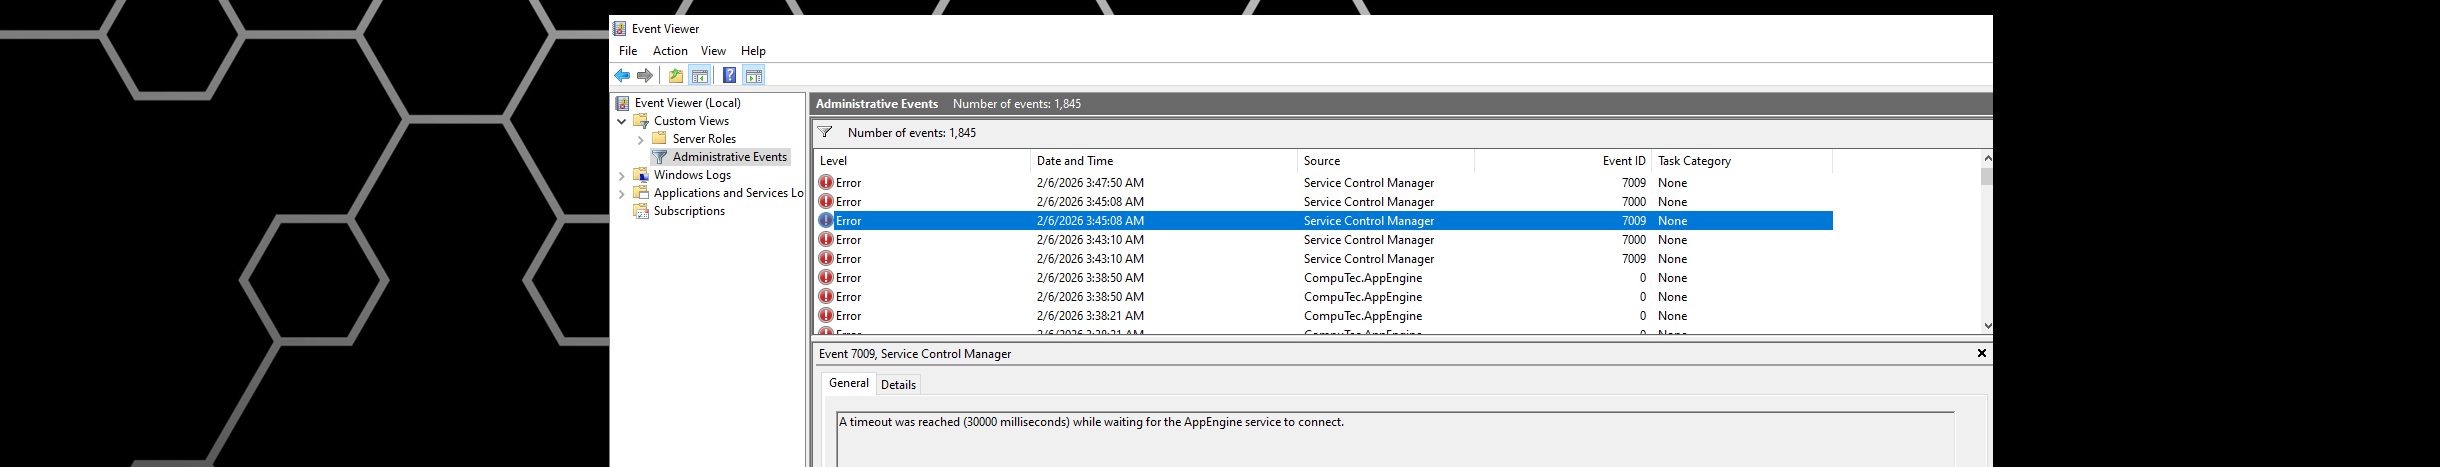
Task: Open the Action menu
Action: click(669, 51)
